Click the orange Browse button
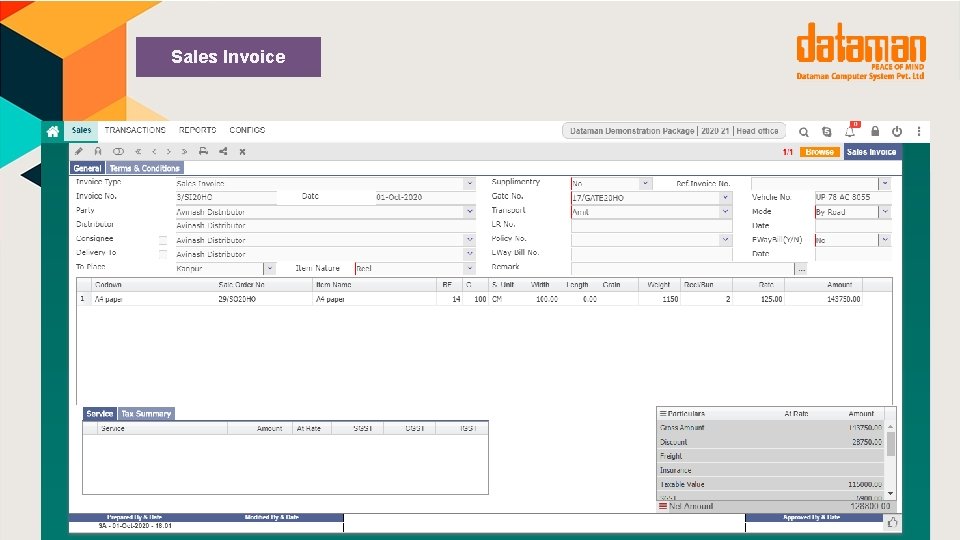The height and width of the screenshot is (540, 960). pyautogui.click(x=820, y=152)
